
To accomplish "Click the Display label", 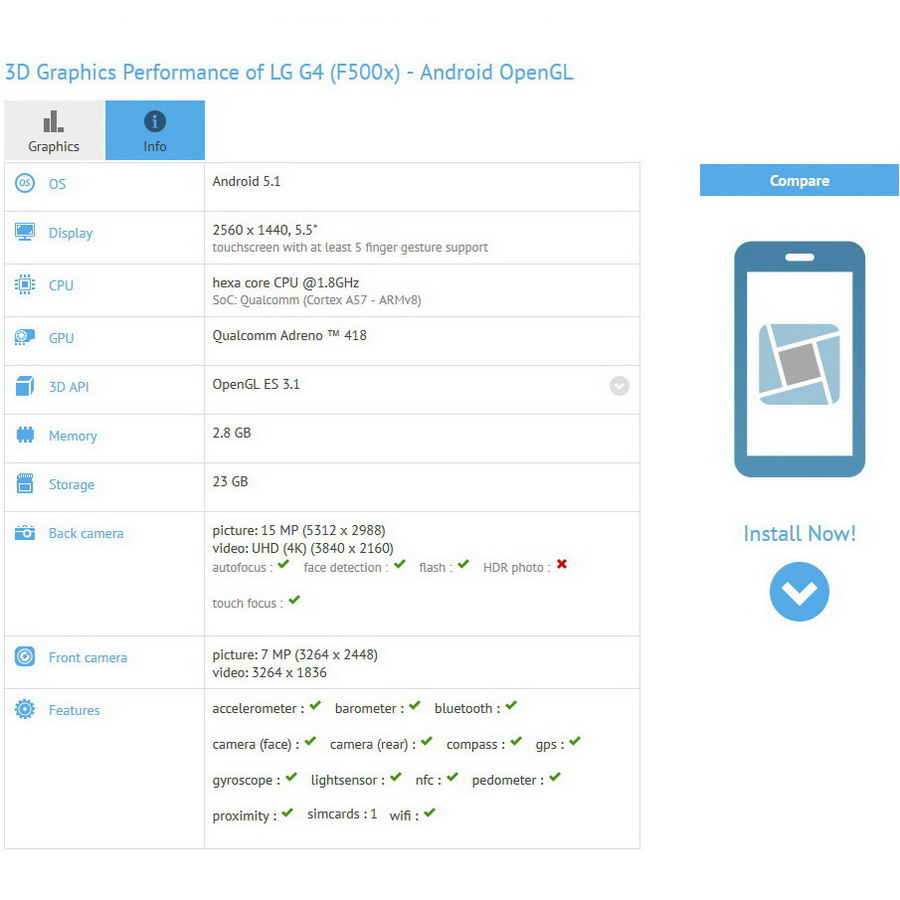I will (x=71, y=233).
